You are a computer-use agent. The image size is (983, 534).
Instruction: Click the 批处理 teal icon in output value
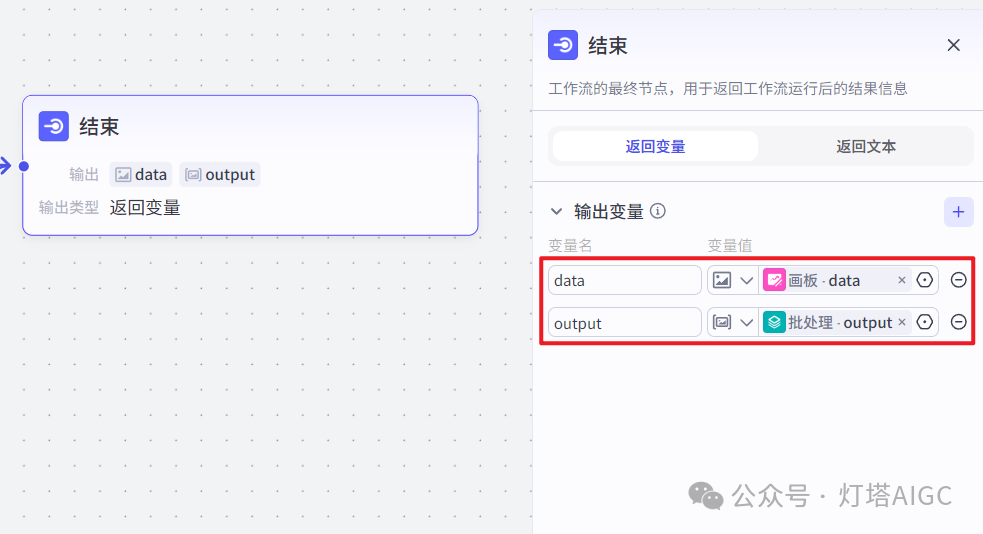coord(774,323)
